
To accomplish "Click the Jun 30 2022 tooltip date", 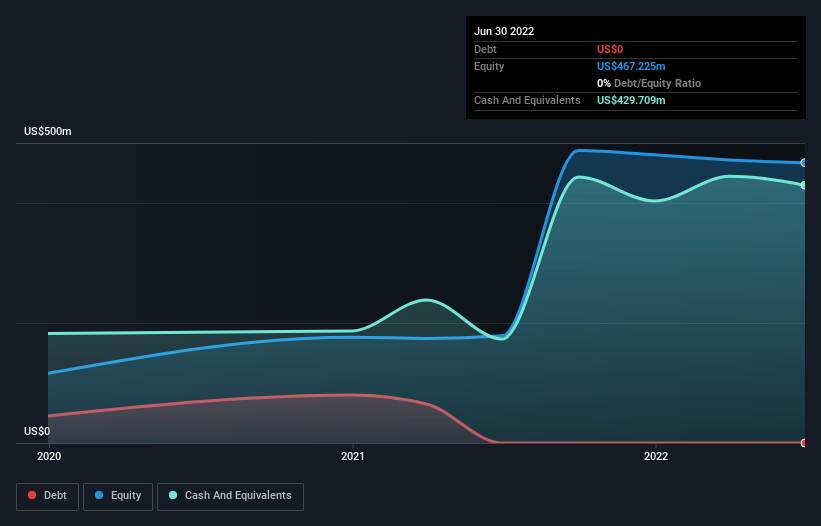I will pyautogui.click(x=504, y=31).
